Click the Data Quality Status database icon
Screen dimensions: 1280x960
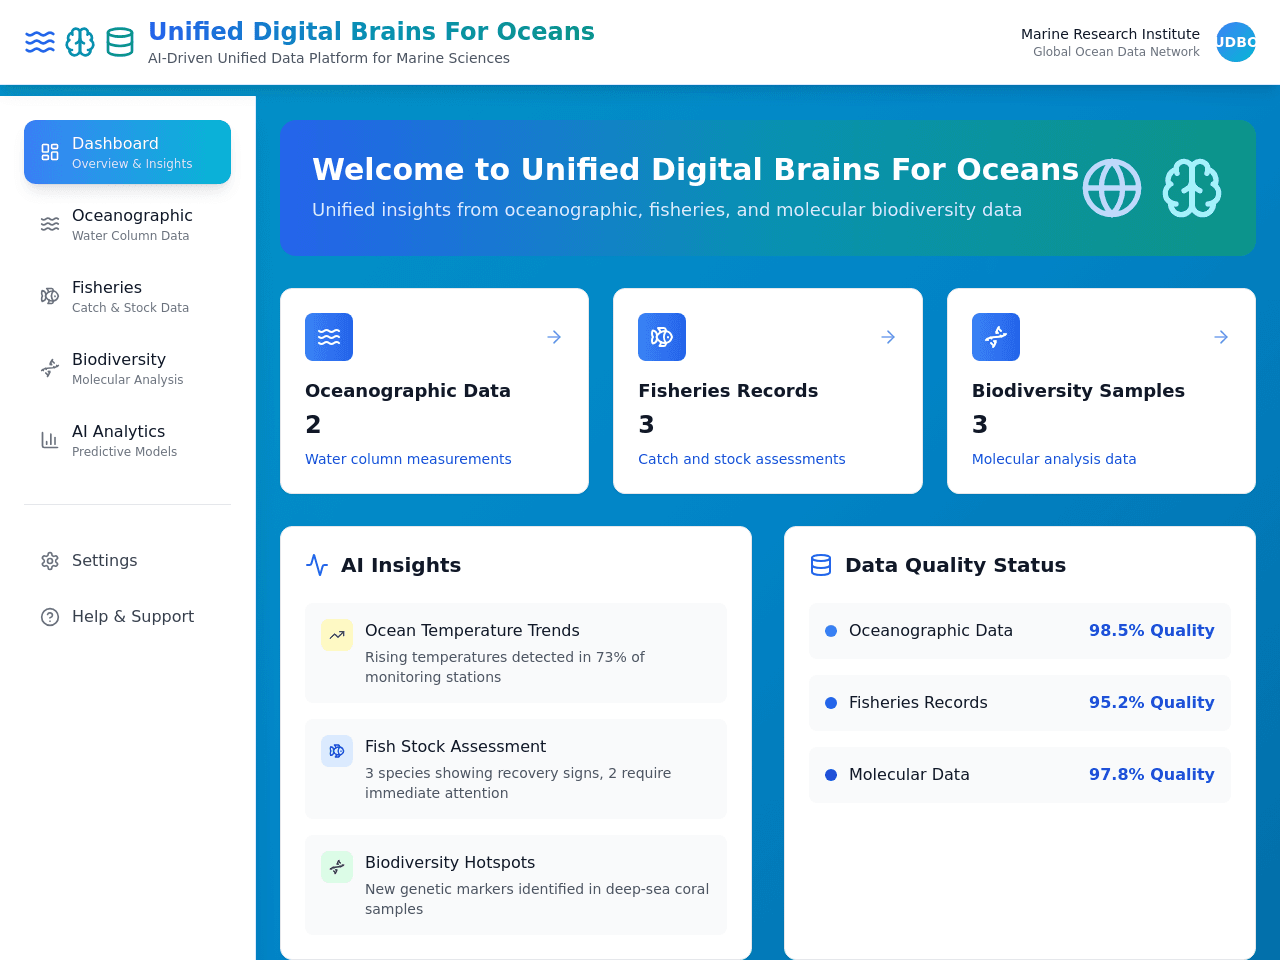coord(821,565)
